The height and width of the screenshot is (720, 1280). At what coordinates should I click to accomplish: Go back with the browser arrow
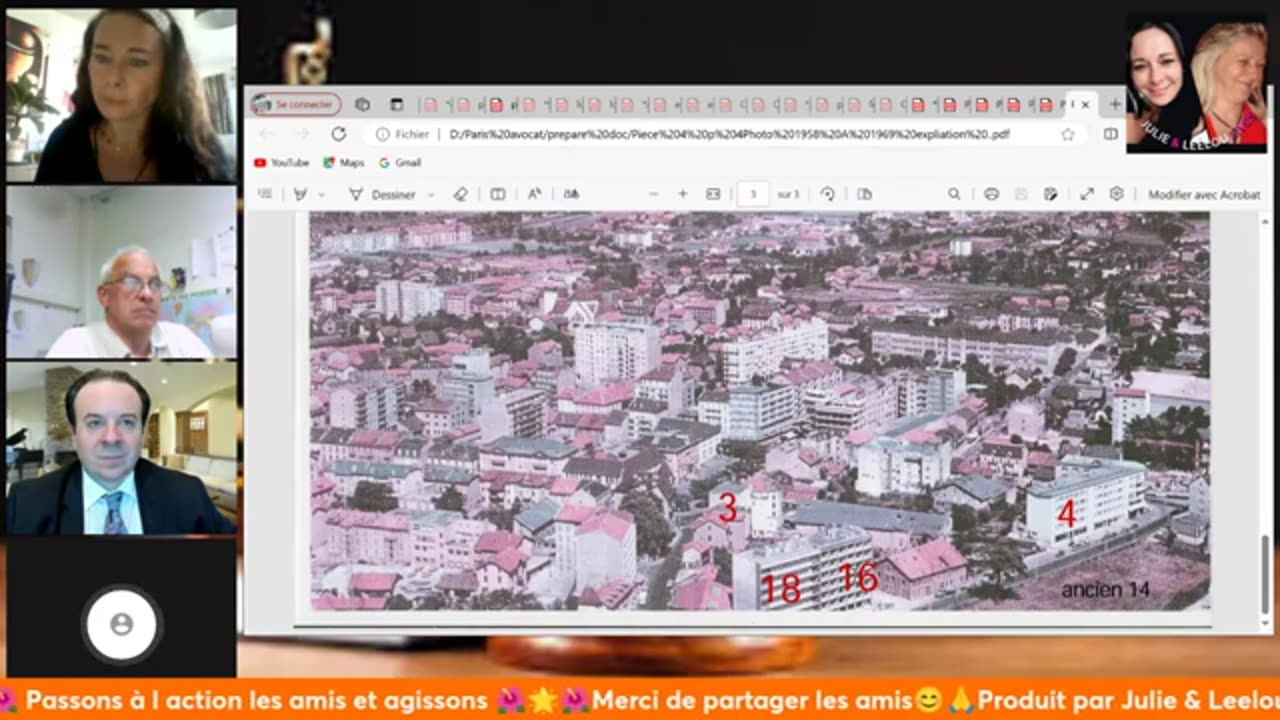(x=266, y=134)
